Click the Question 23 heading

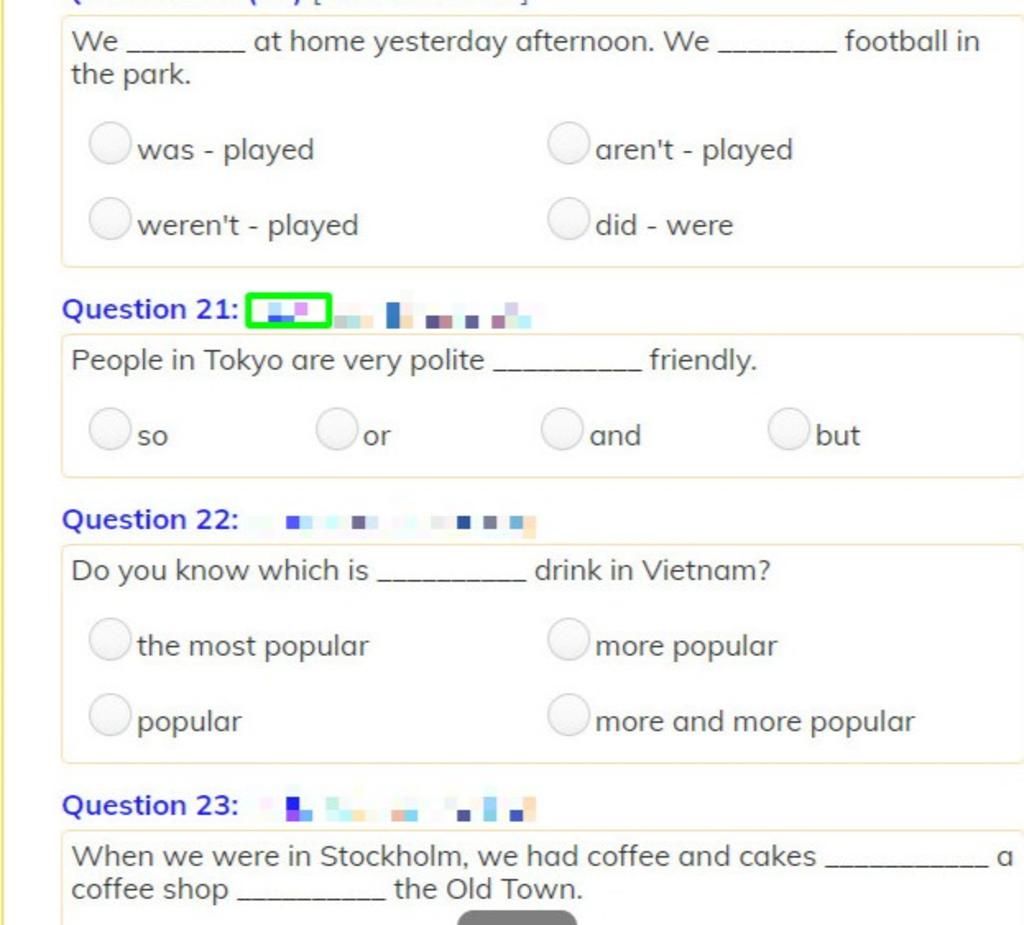tap(150, 805)
